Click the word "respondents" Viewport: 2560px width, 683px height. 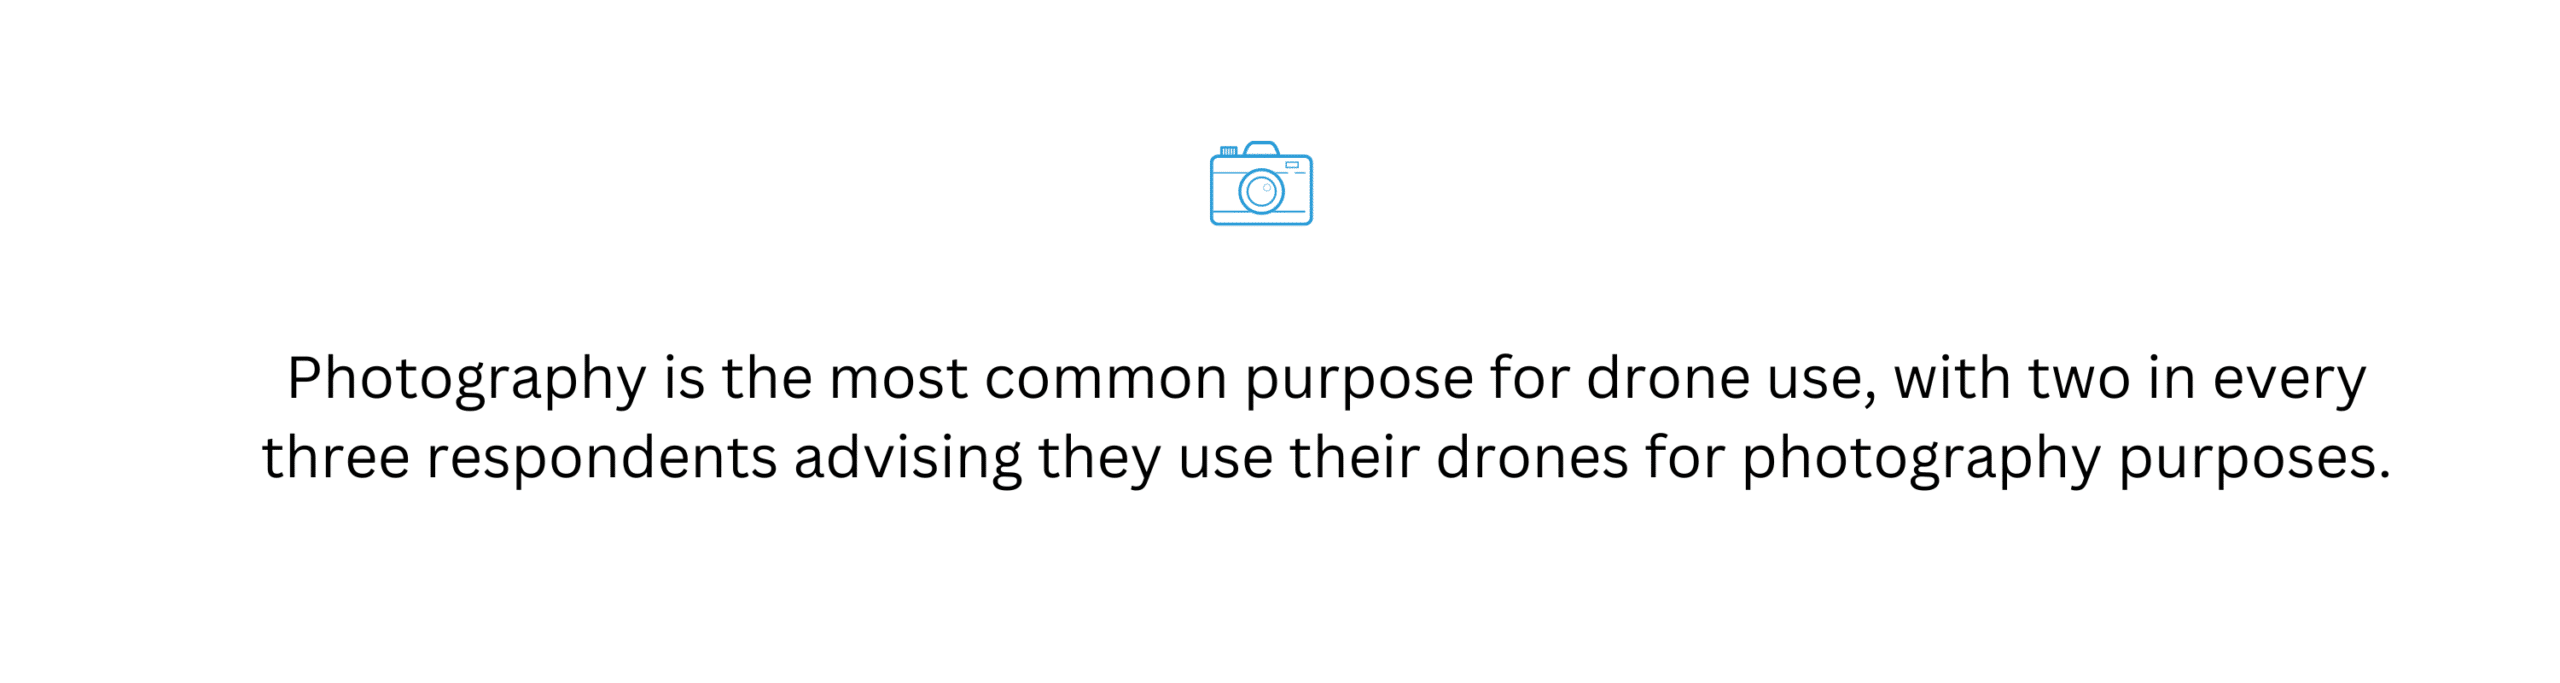(x=602, y=463)
